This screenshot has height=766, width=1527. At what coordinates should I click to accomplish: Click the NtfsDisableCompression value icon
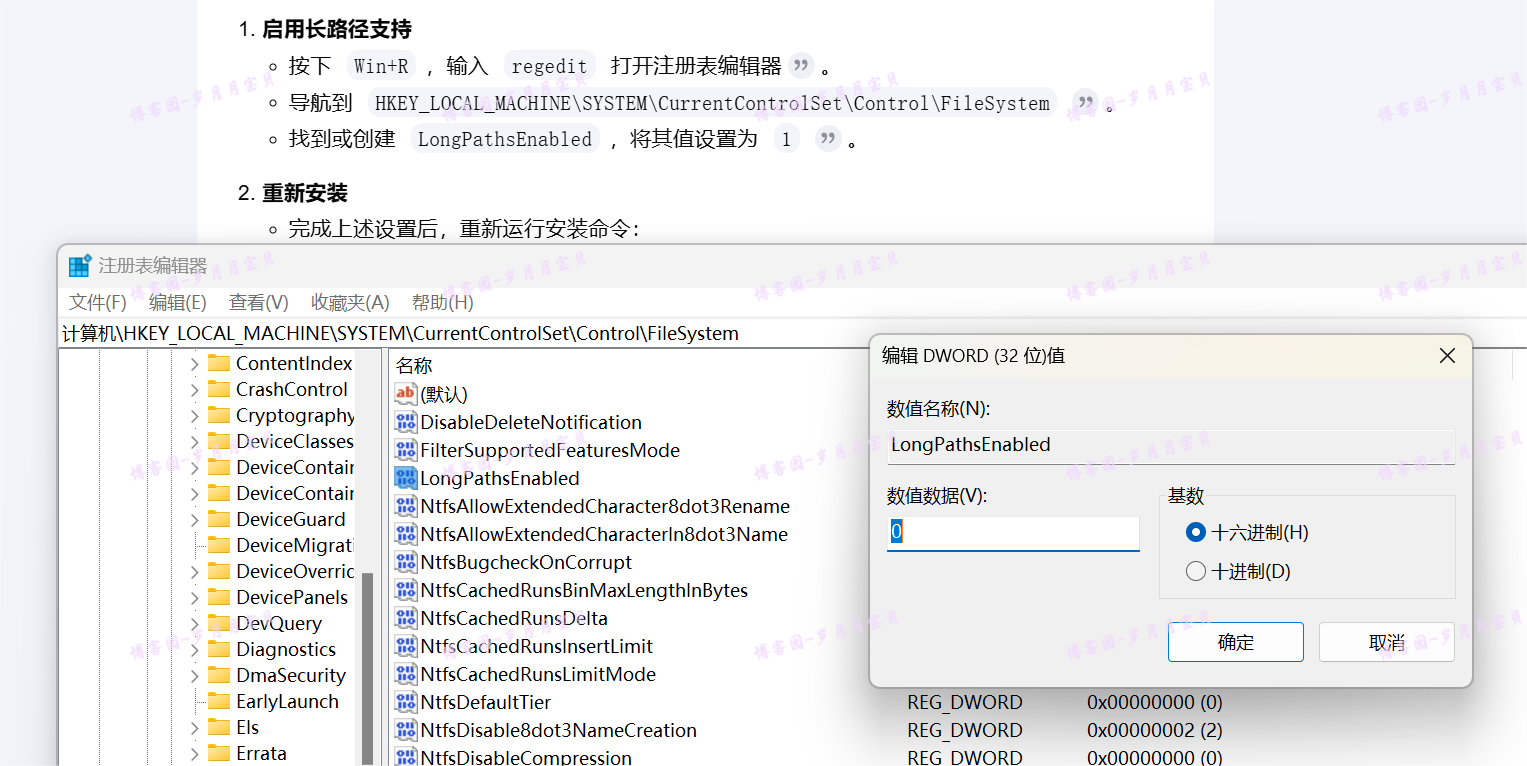pyautogui.click(x=405, y=757)
